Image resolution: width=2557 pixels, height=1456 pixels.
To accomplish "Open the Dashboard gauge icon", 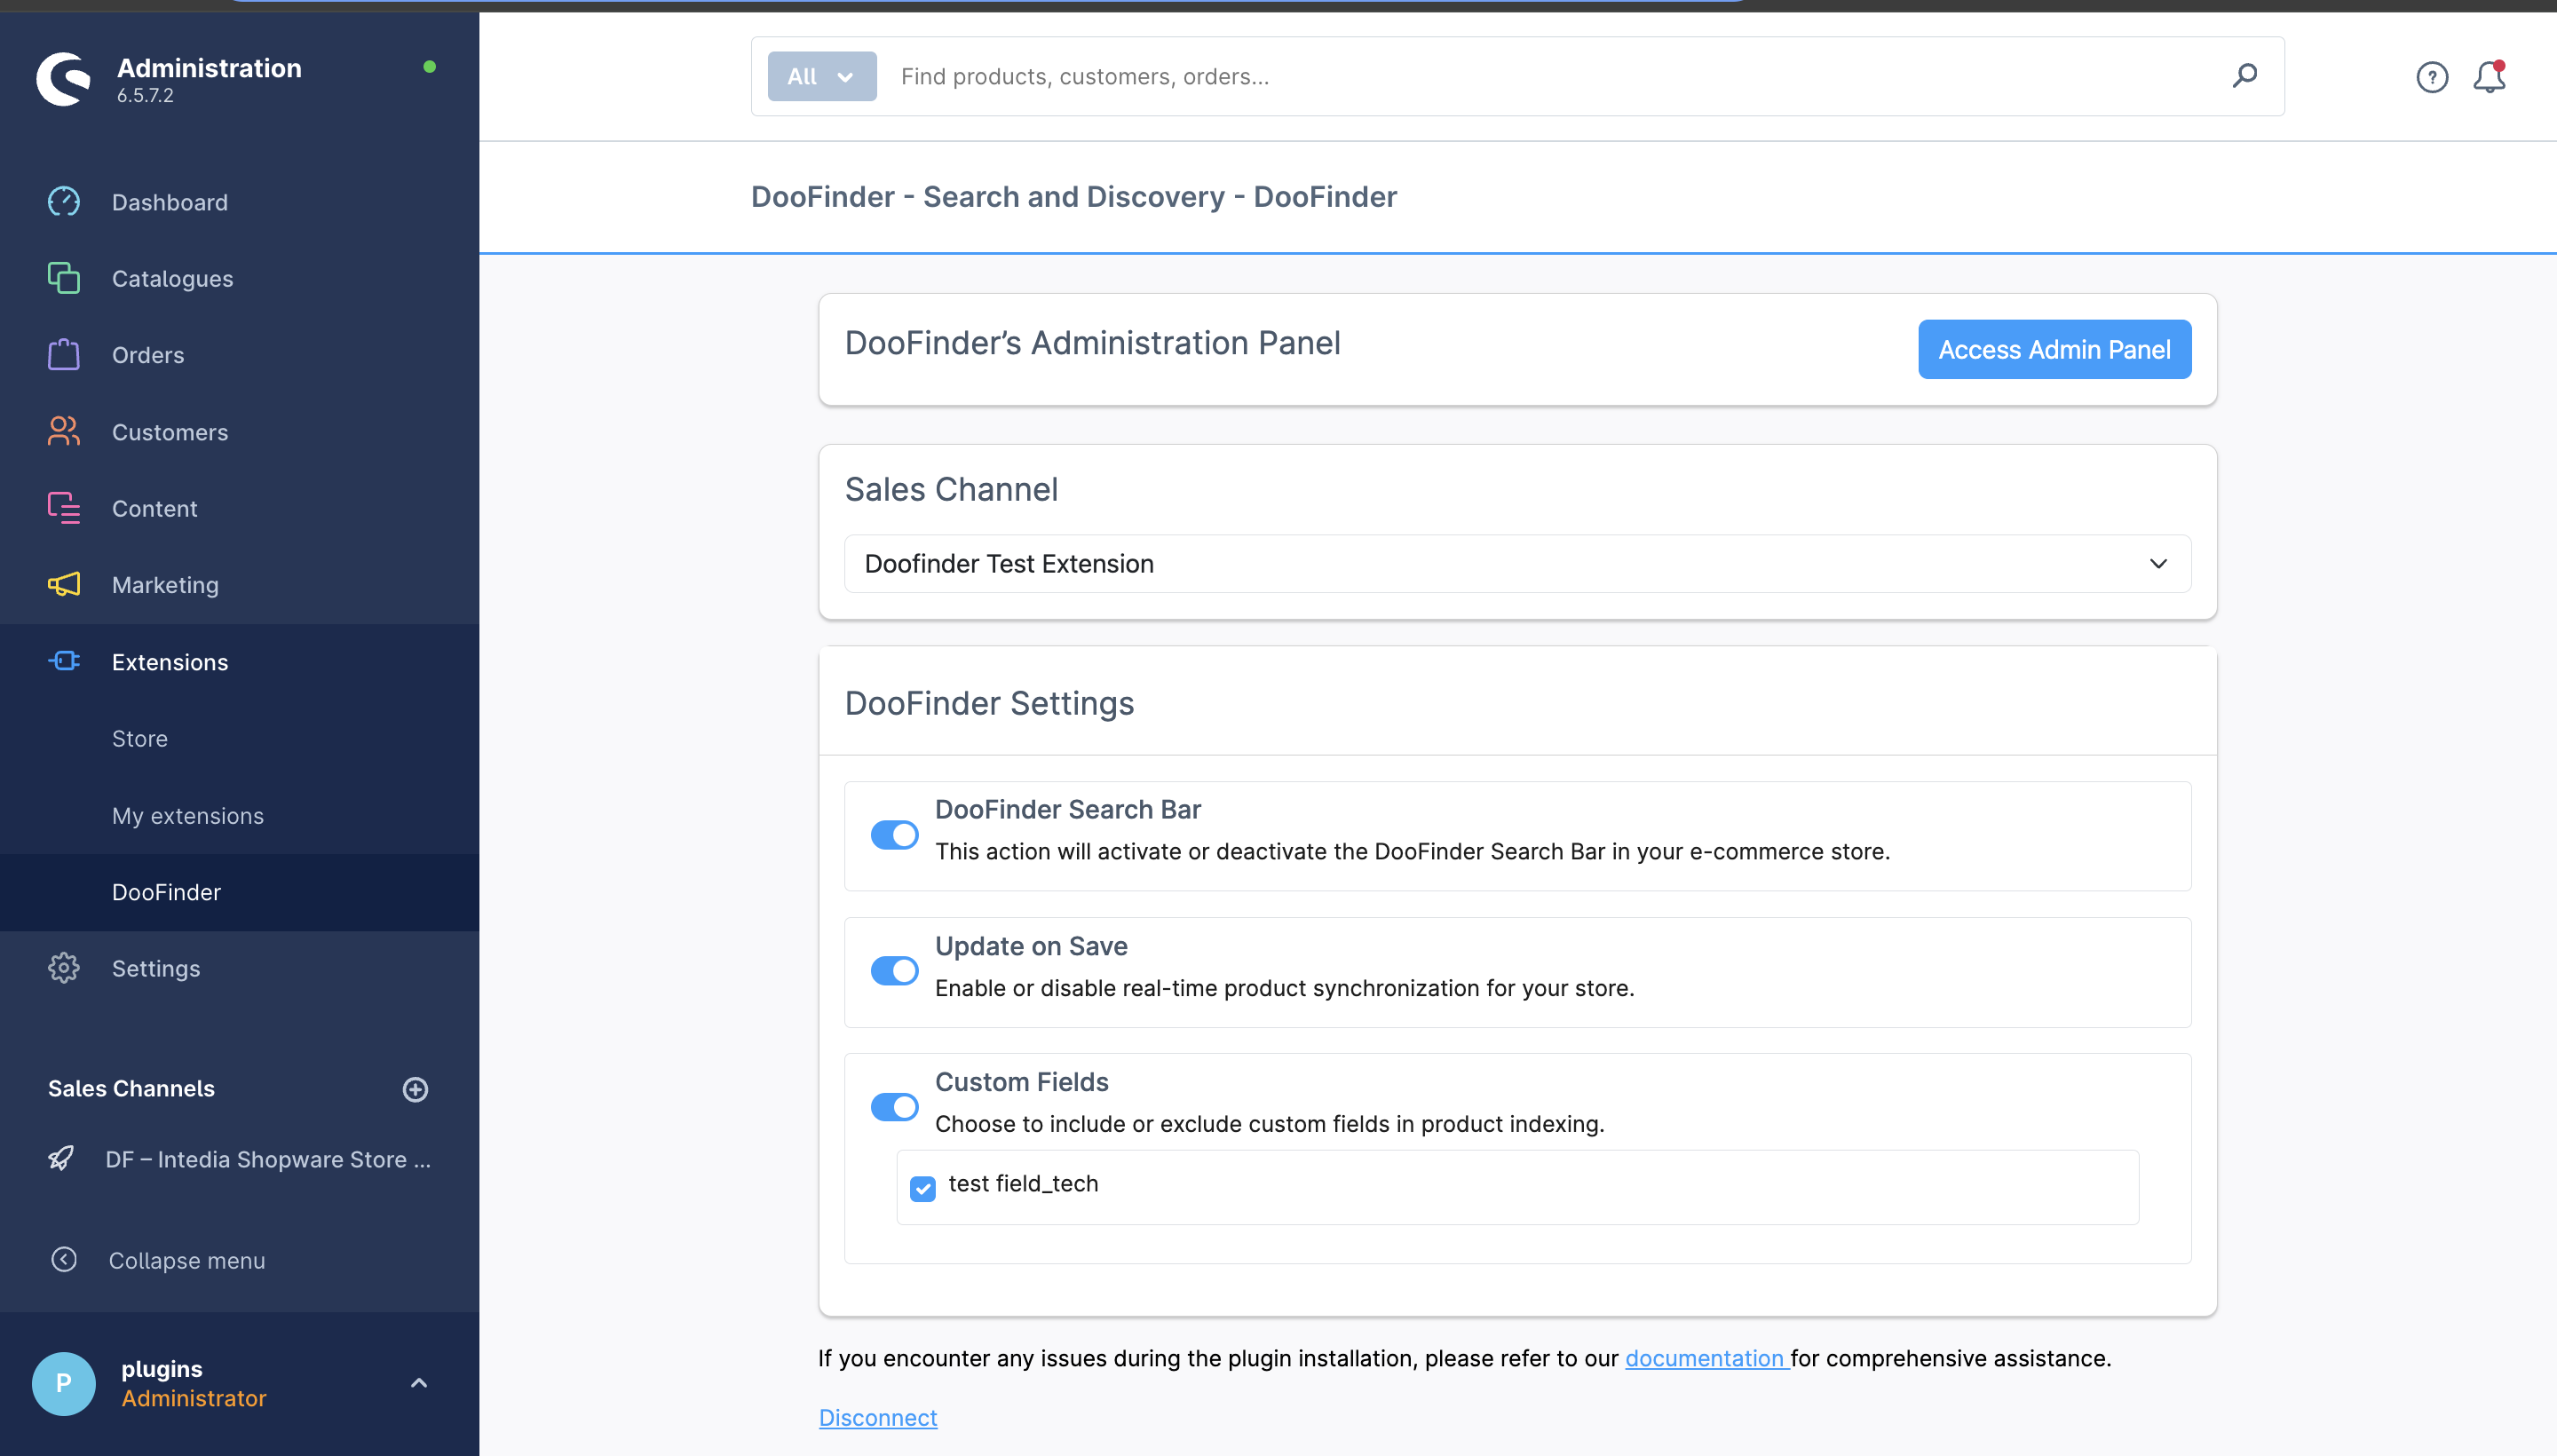I will (x=64, y=201).
